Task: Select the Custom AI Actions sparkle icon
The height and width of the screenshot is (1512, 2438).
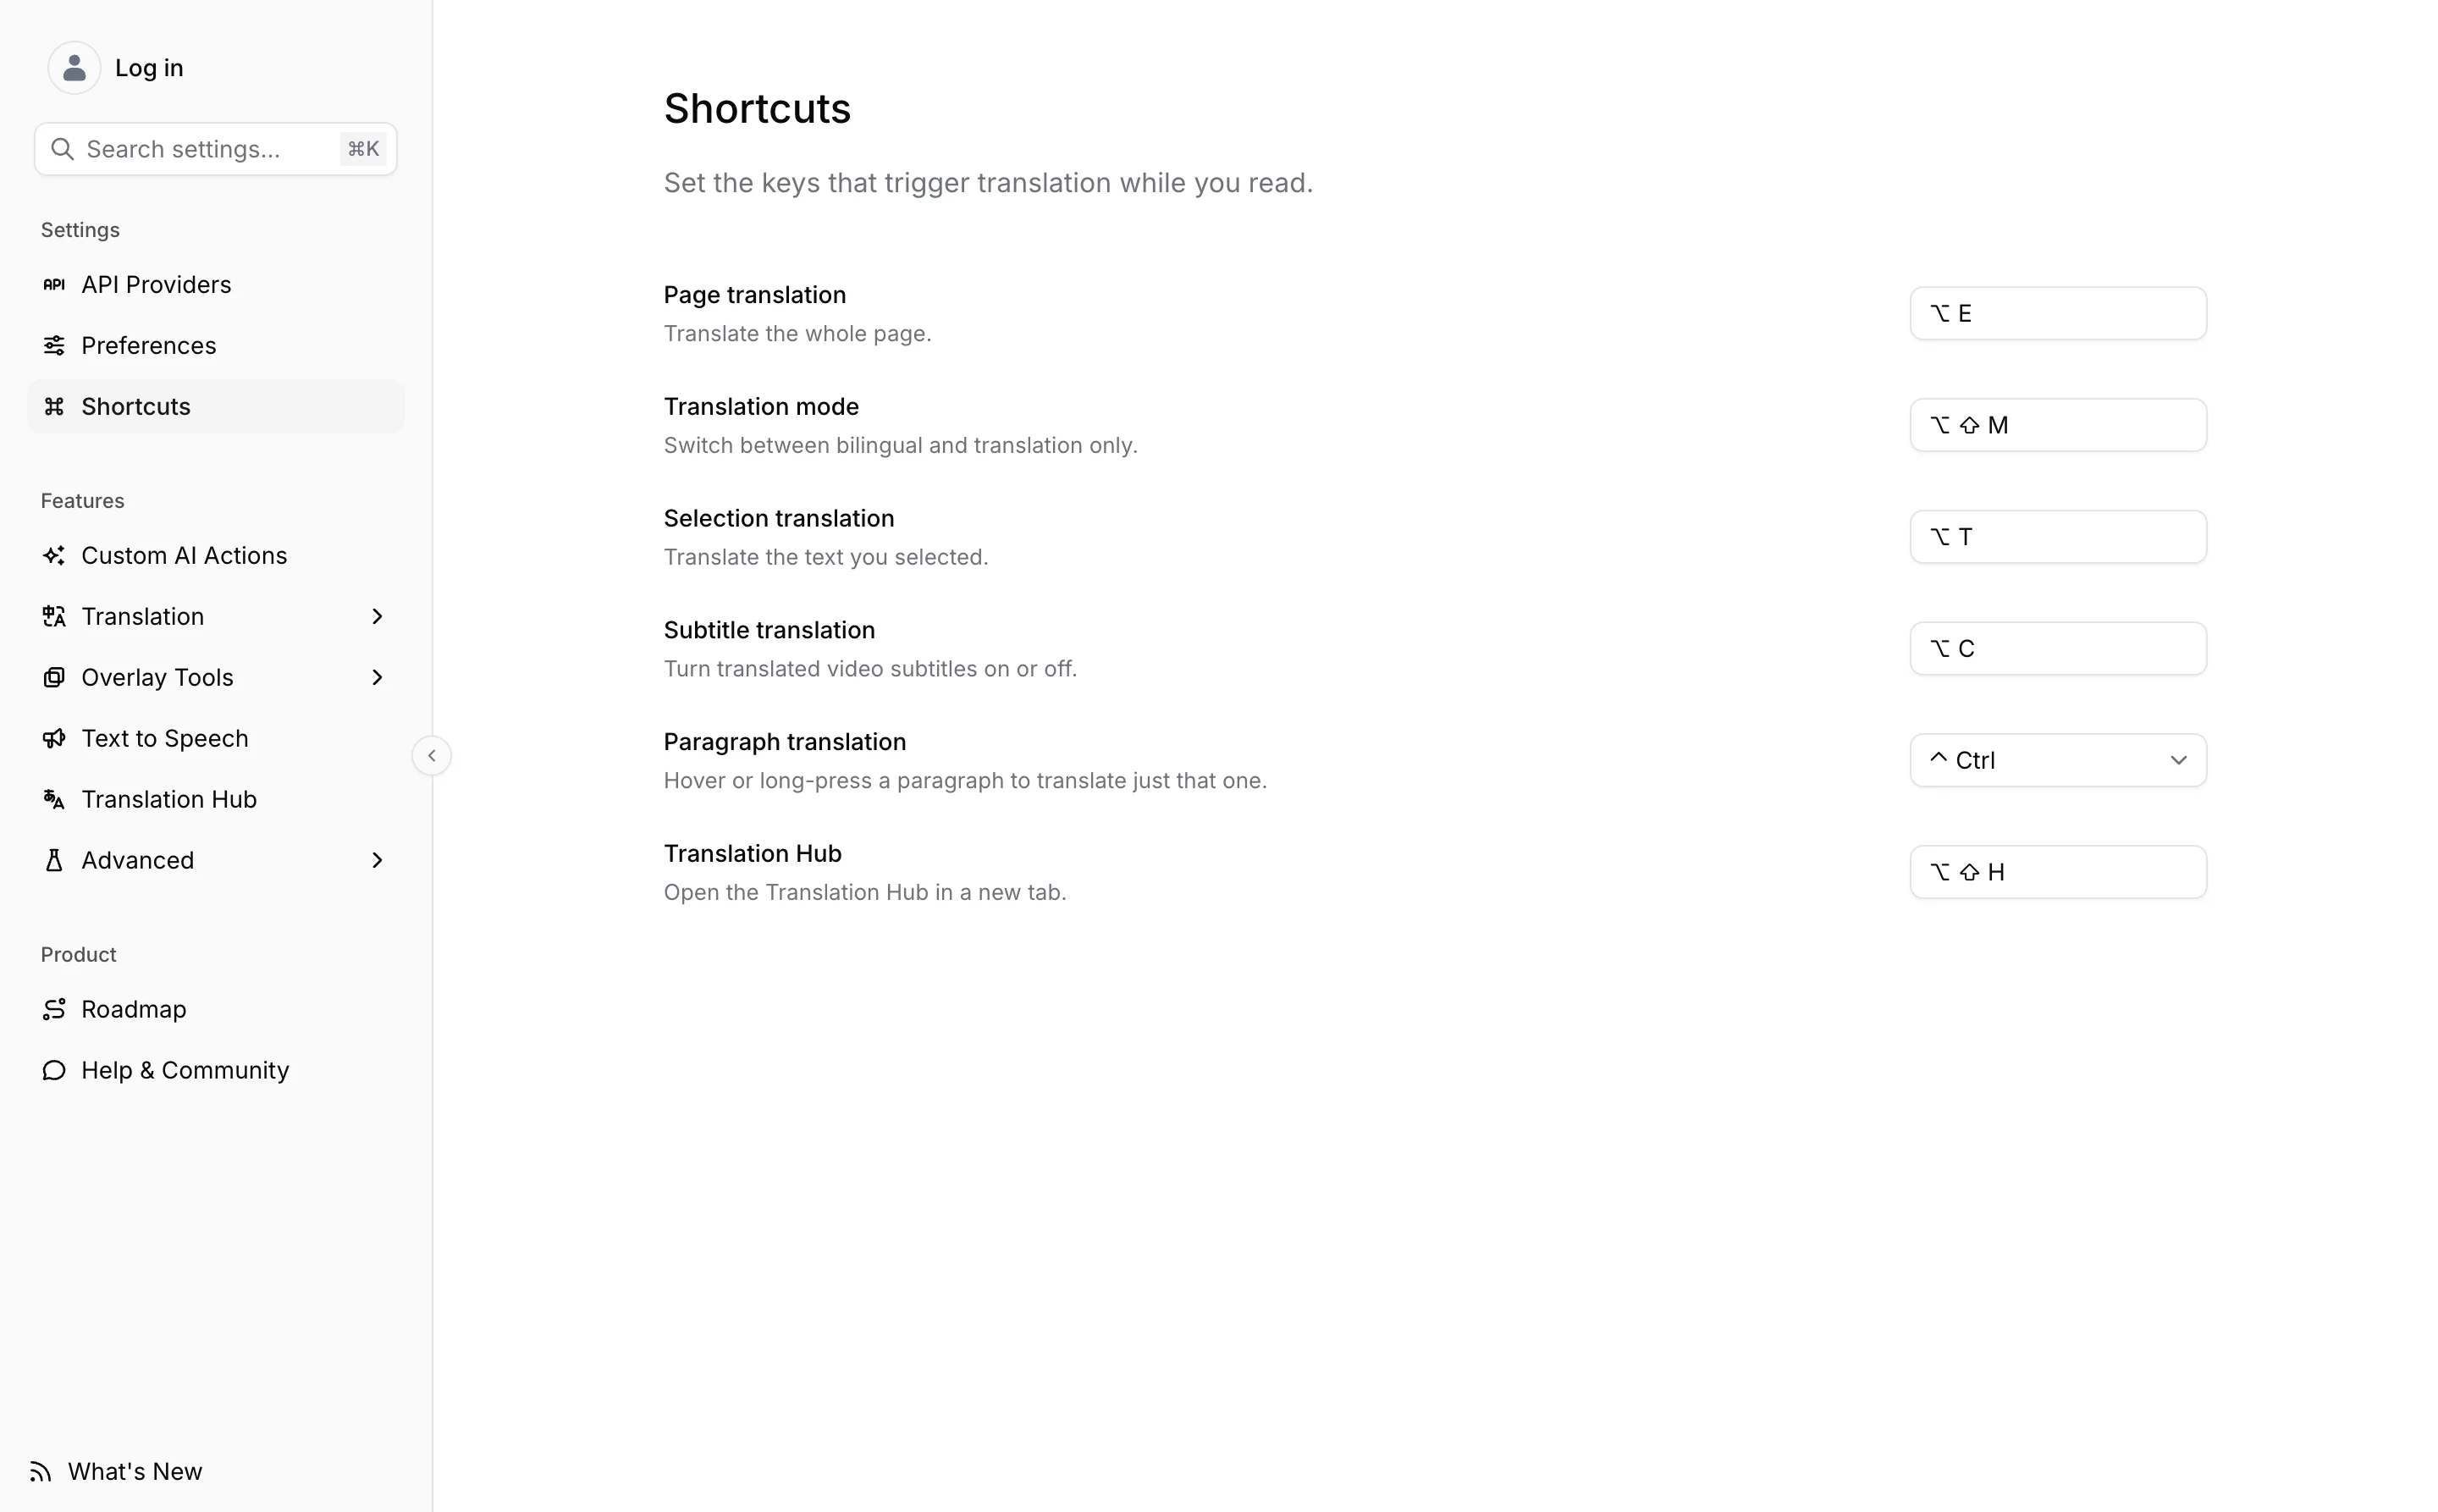Action: pos(54,556)
